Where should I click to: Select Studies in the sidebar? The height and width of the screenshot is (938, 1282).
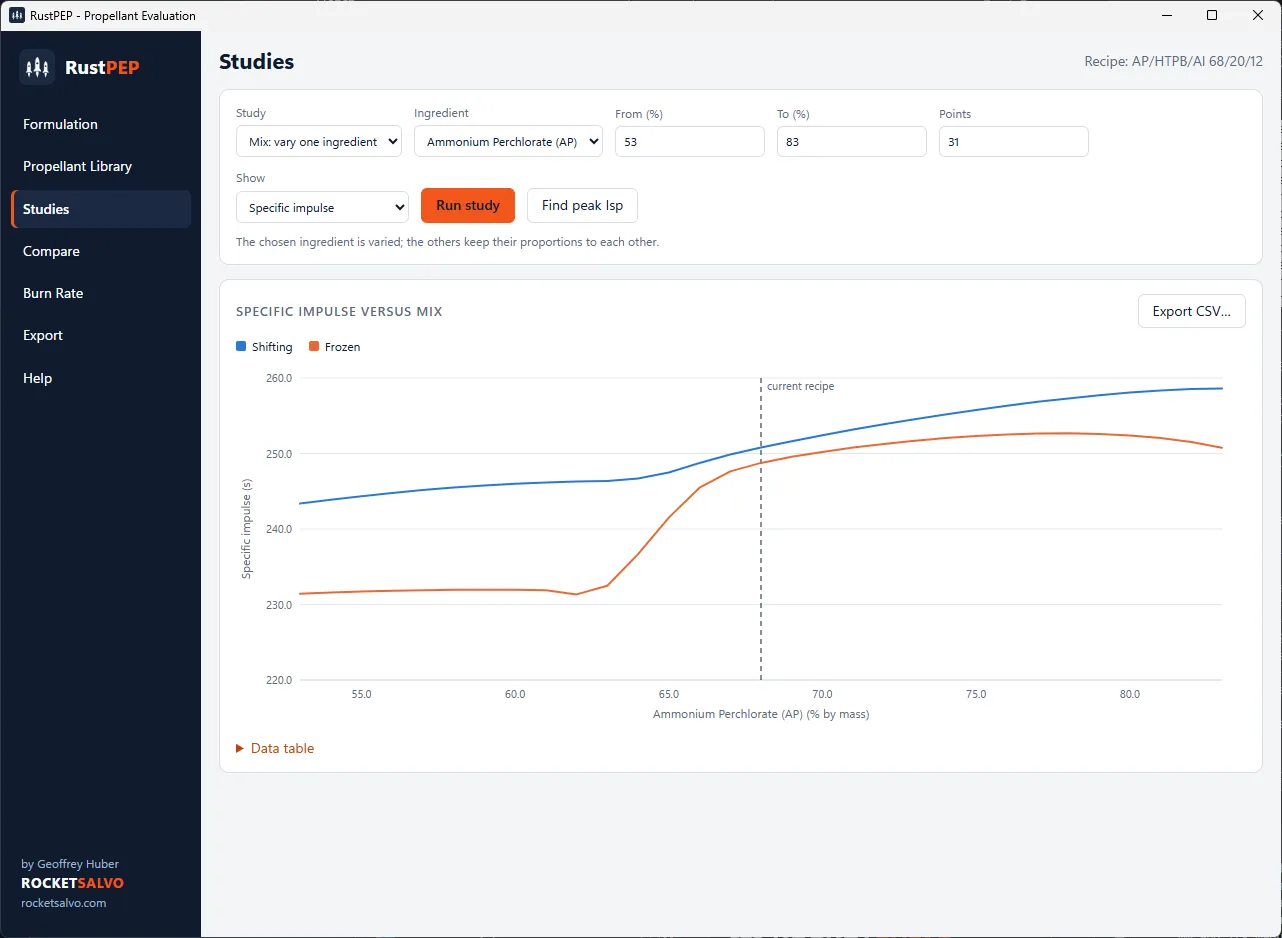(x=100, y=209)
